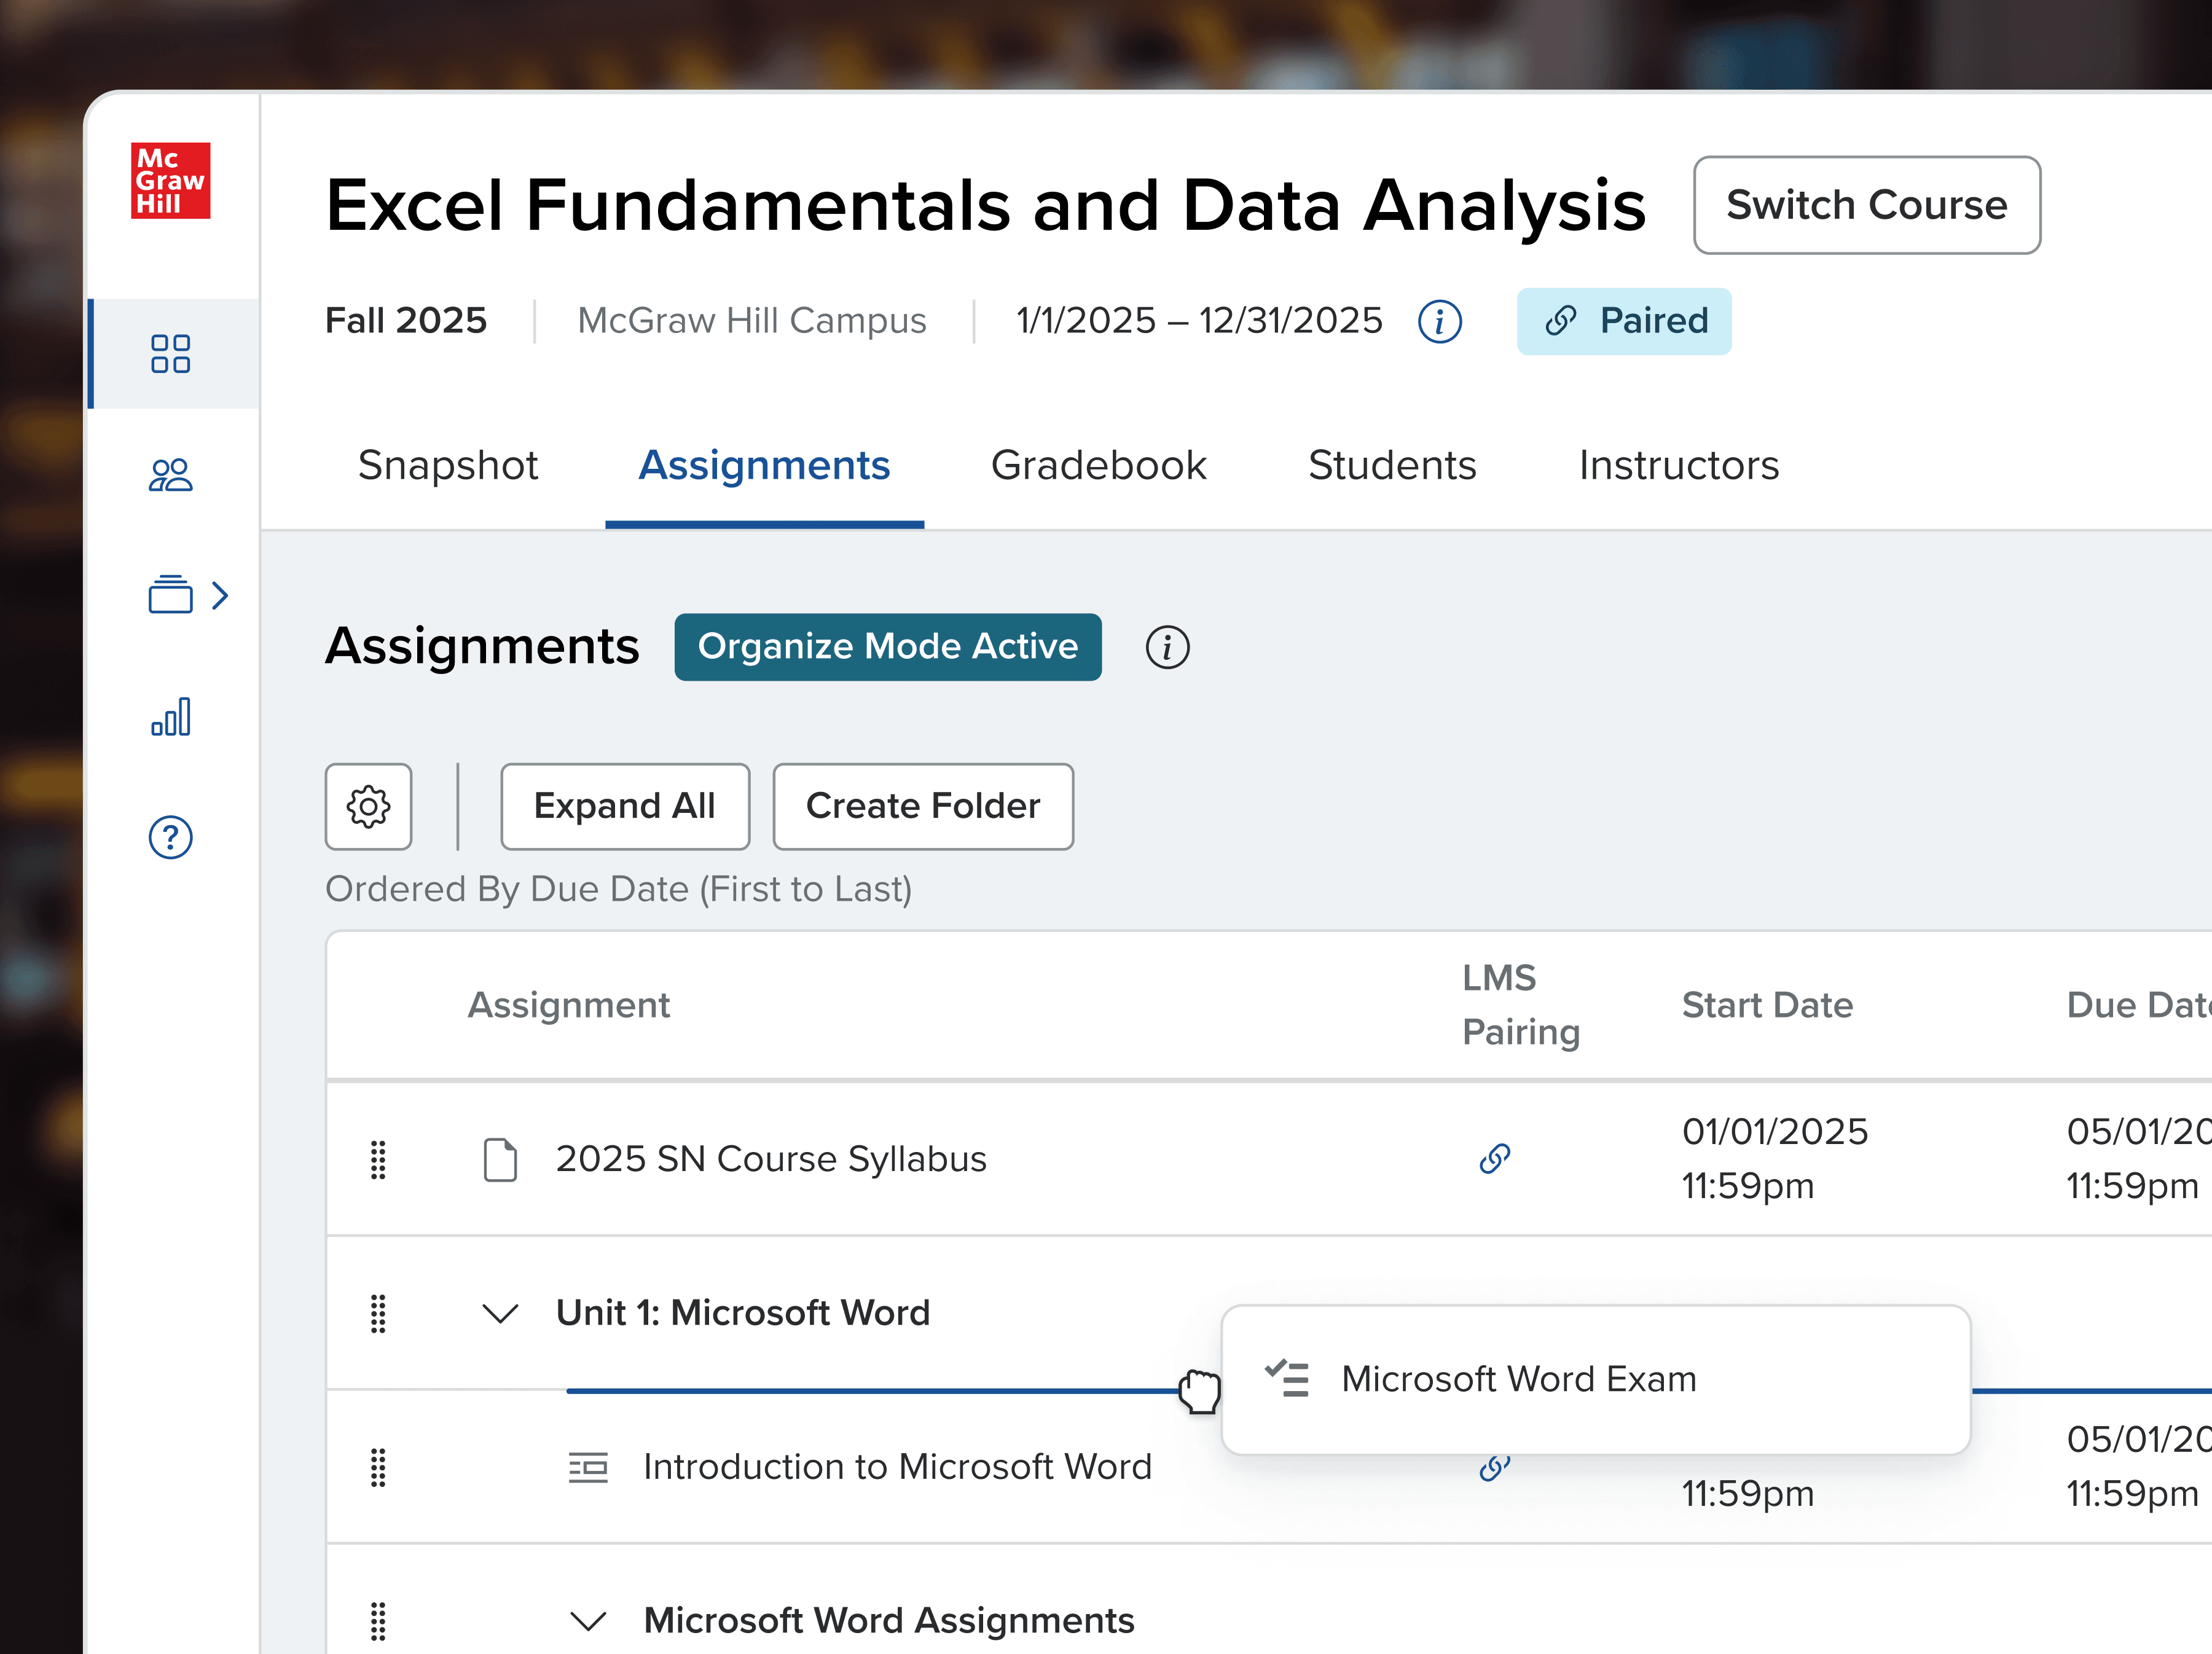Click the Expand All button

[x=624, y=806]
